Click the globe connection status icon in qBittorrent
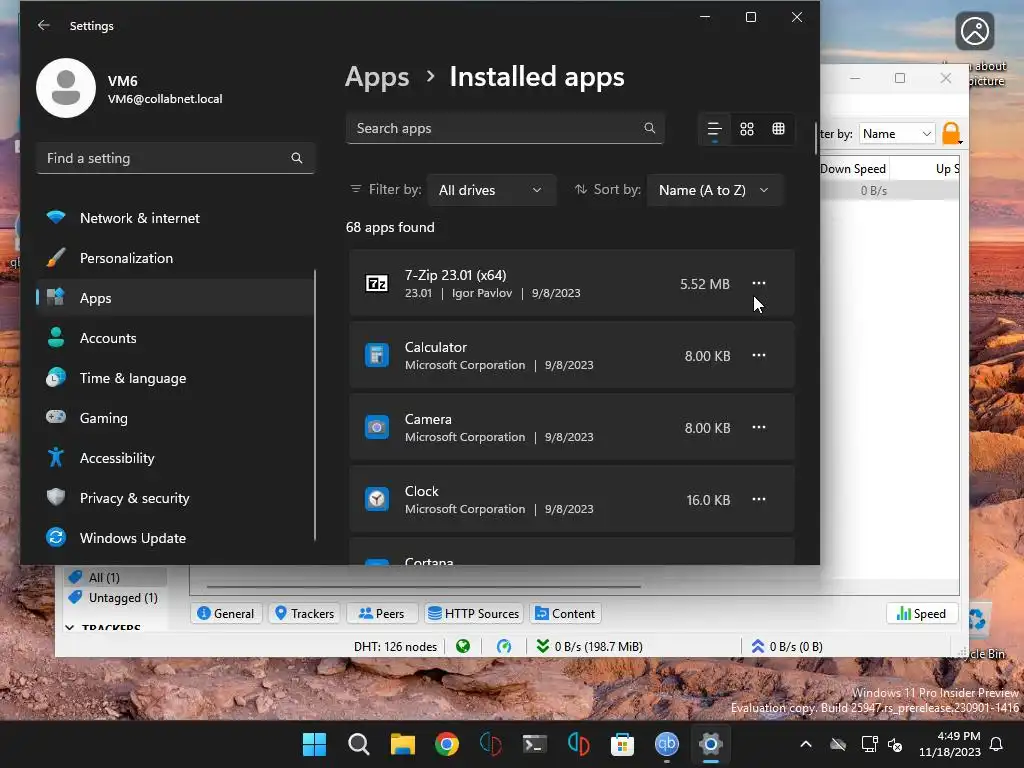The width and height of the screenshot is (1024, 768). click(463, 647)
